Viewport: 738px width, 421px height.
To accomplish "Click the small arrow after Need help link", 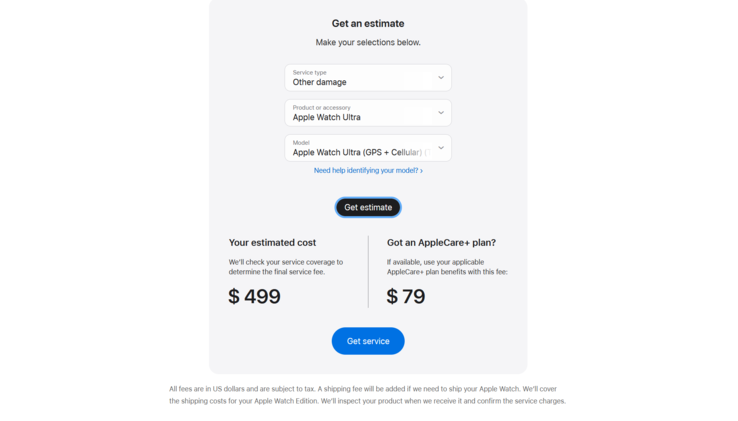I will [x=421, y=171].
